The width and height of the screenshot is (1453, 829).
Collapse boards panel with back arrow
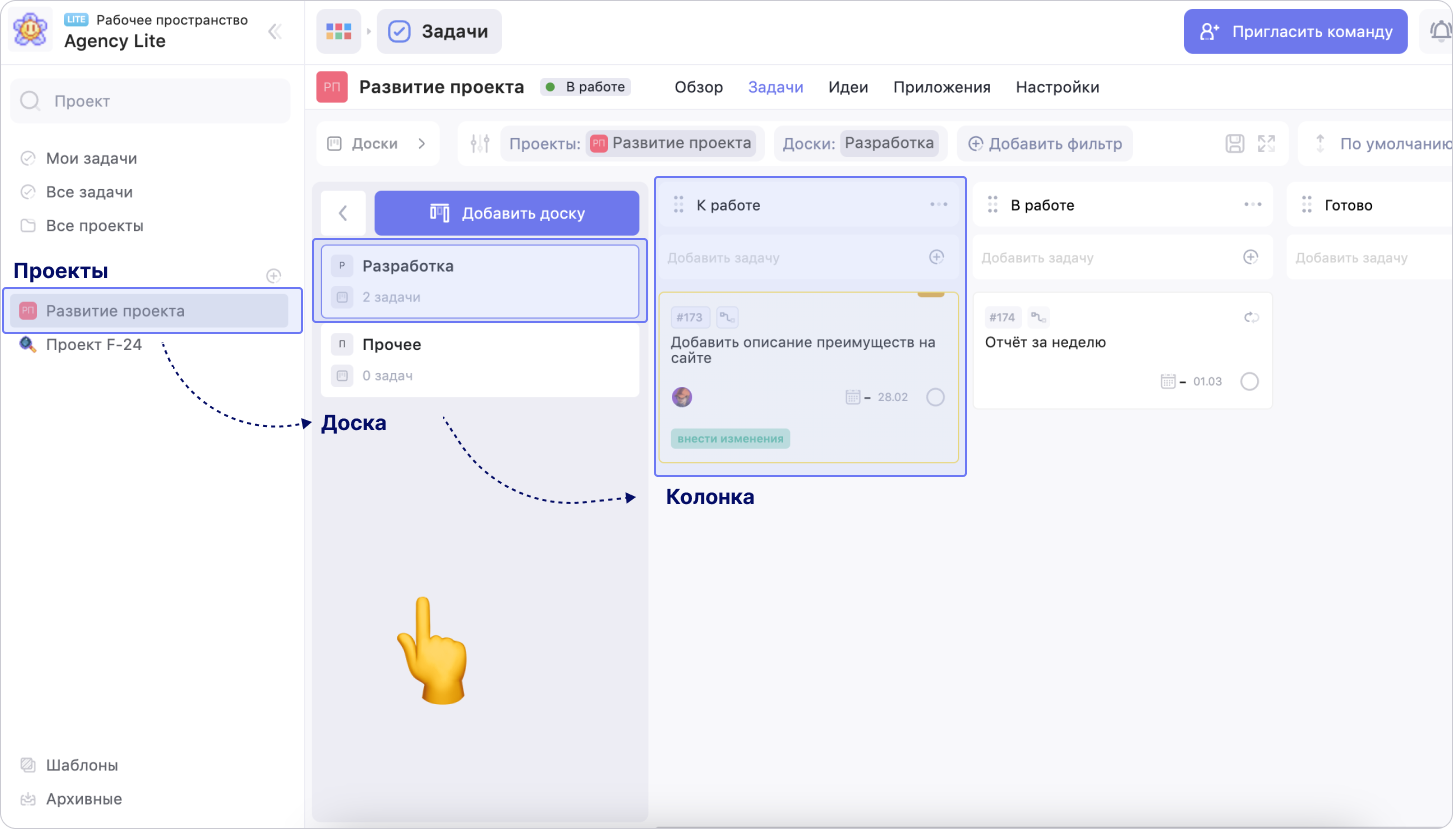(343, 213)
